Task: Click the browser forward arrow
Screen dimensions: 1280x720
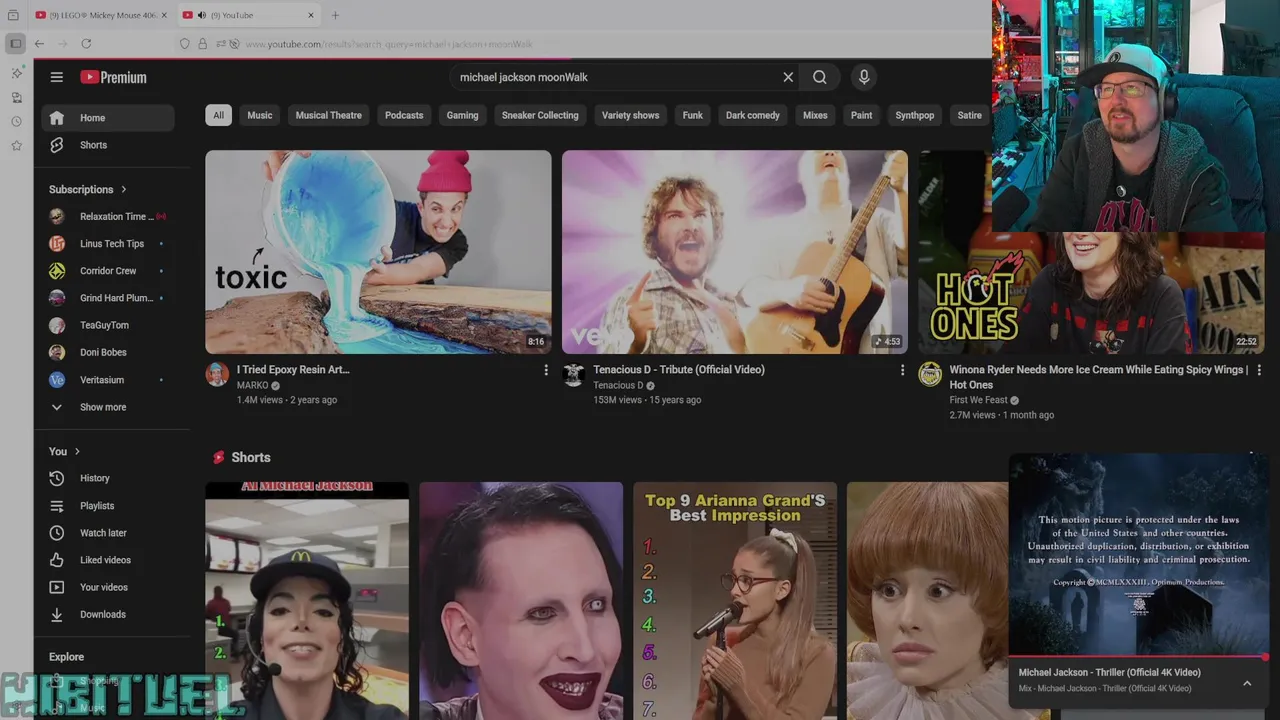Action: click(62, 44)
